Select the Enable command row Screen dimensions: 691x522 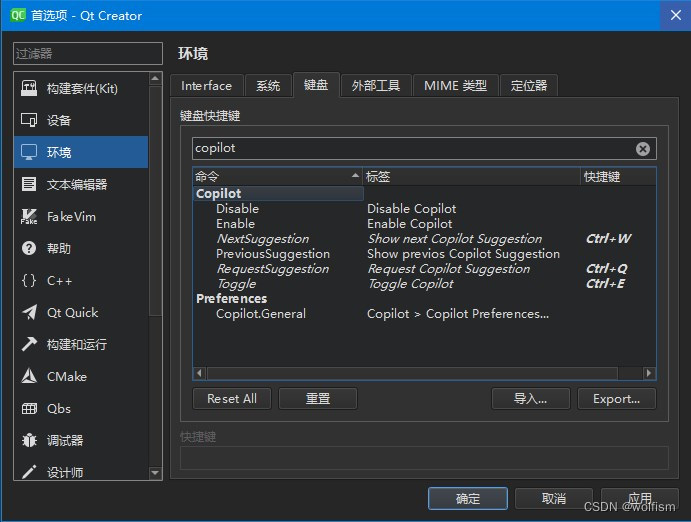point(424,224)
